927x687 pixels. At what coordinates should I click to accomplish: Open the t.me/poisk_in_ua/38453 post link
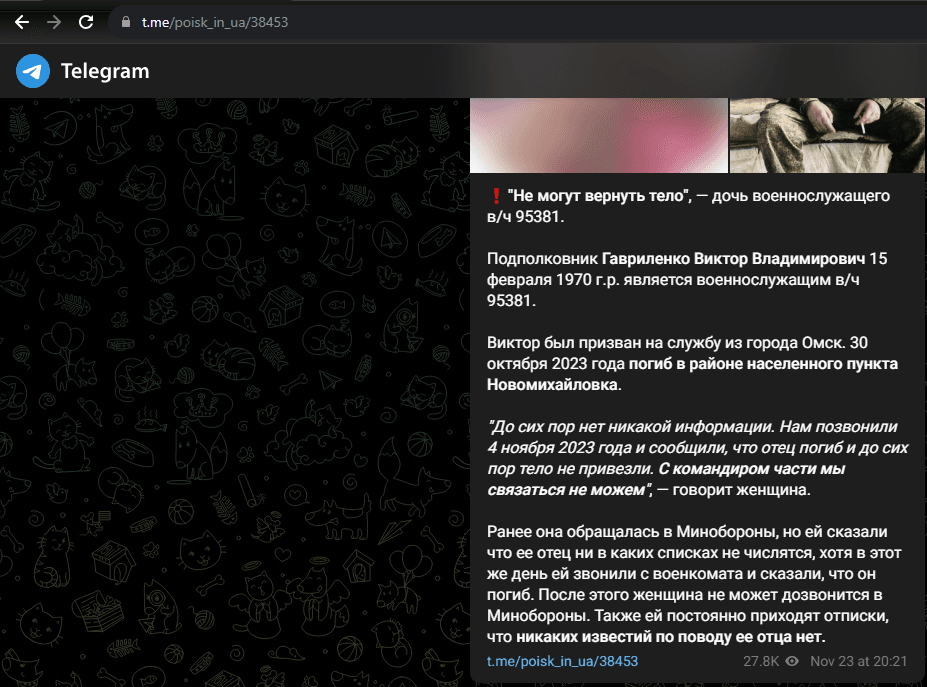click(562, 661)
